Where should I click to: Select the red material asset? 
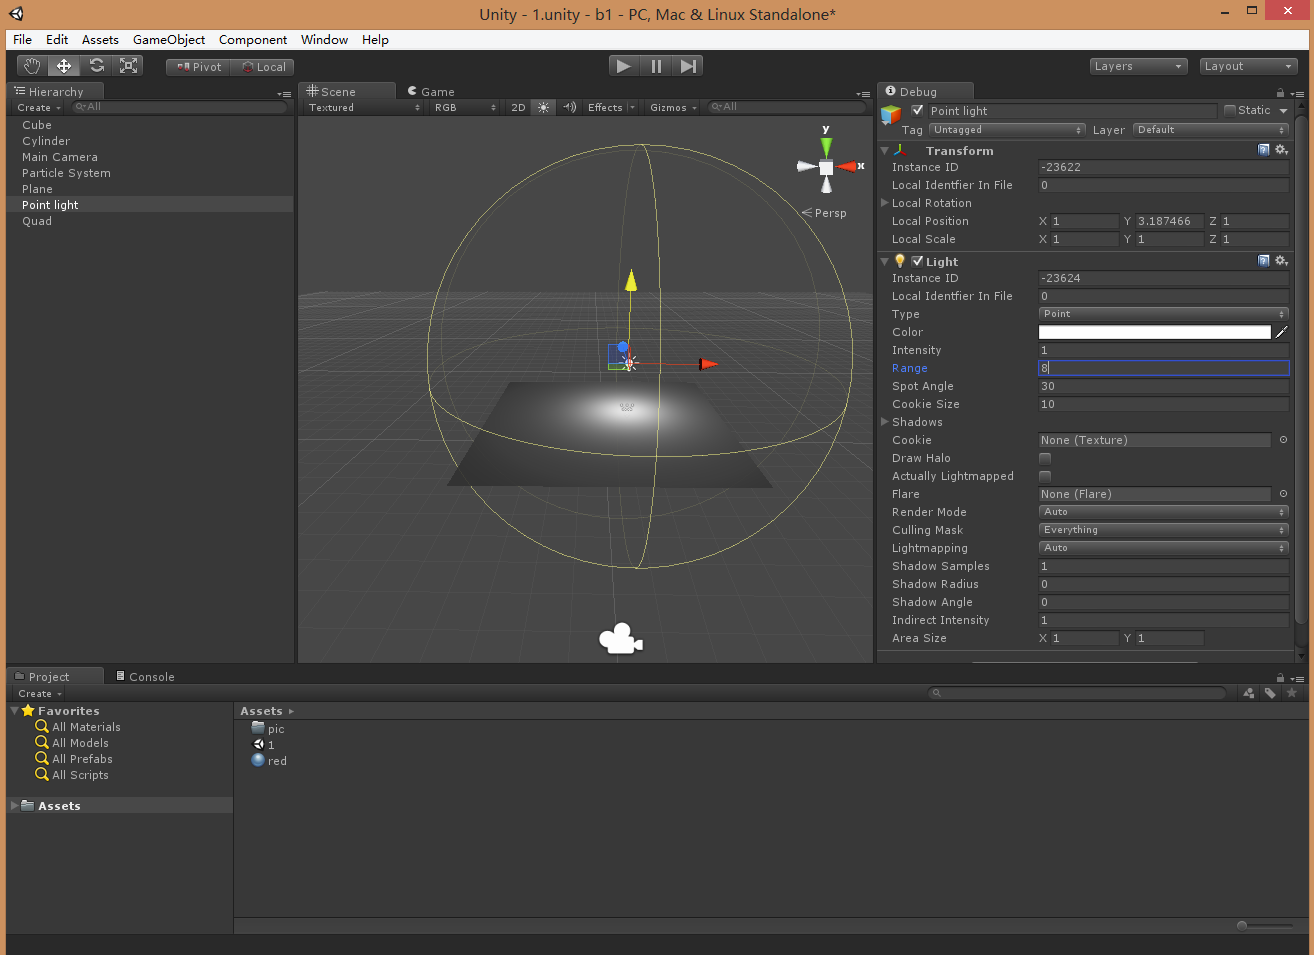(x=269, y=761)
